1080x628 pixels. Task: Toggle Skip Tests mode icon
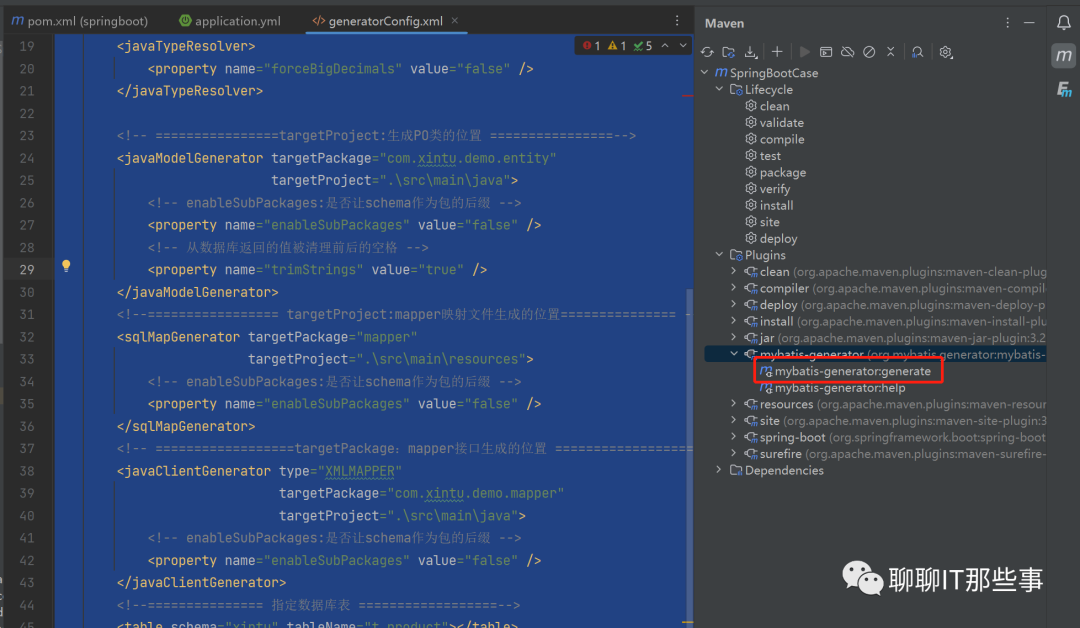click(x=869, y=52)
